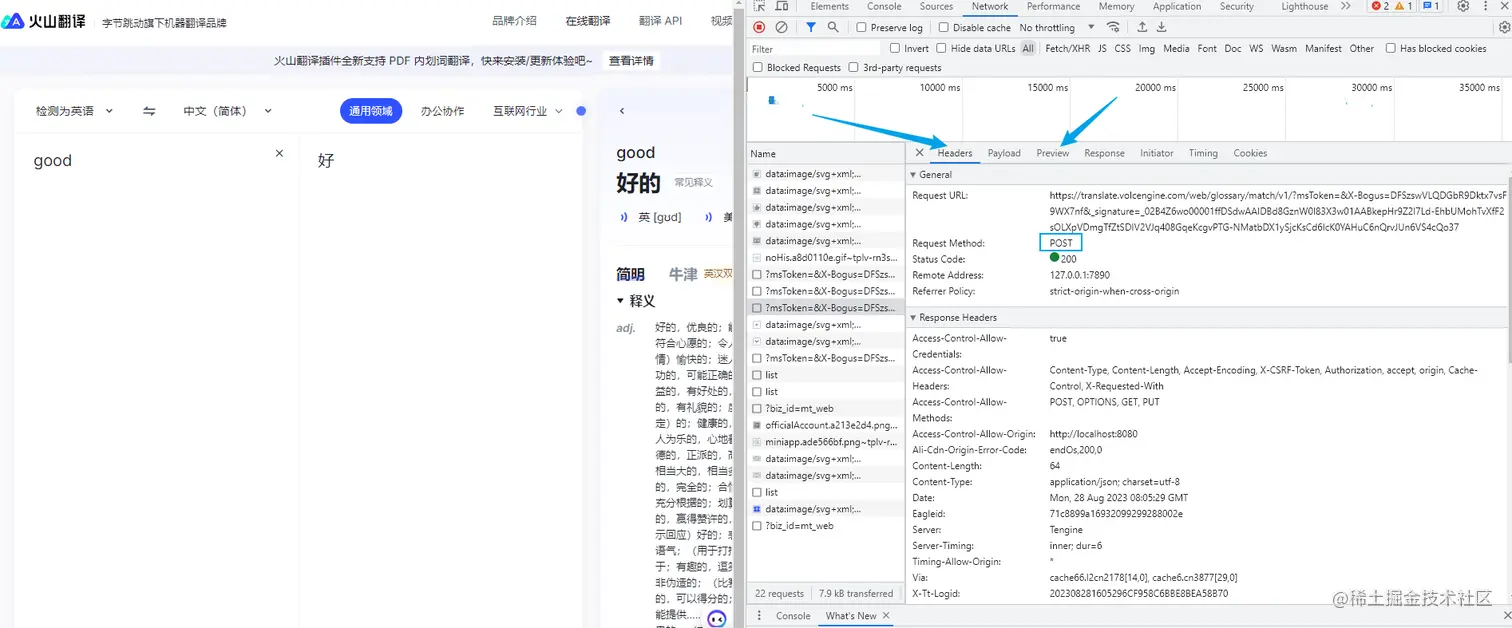Open the Cookies request tab
The width and height of the screenshot is (1512, 628).
(x=1250, y=153)
